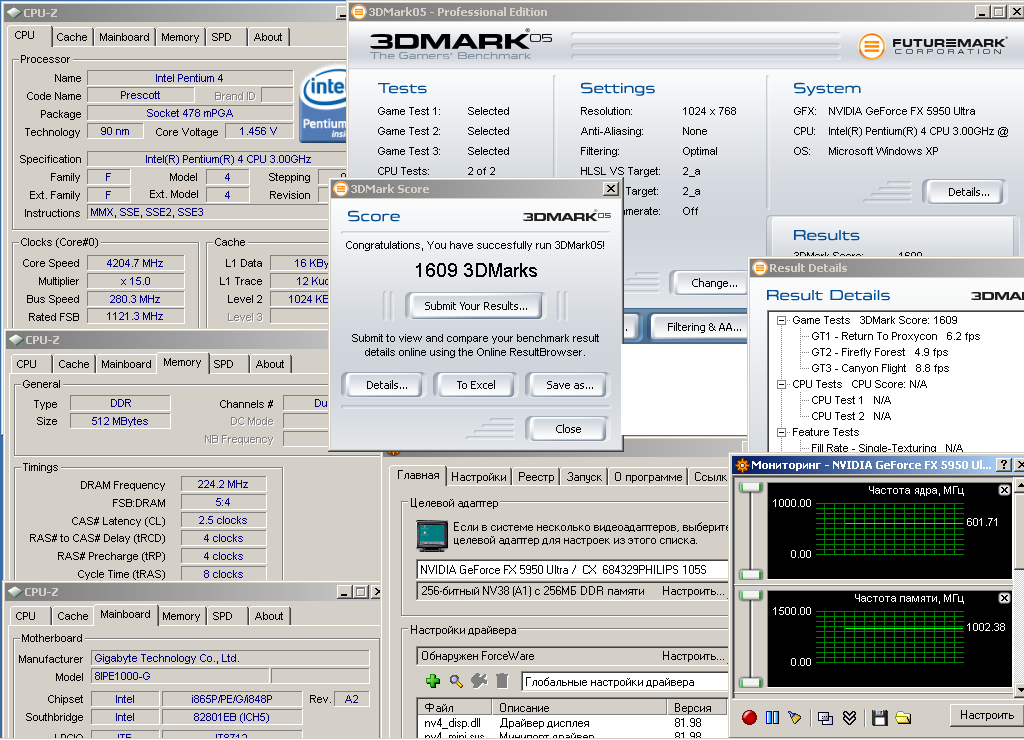
Task: Move lower slider handle of memory clock graph
Action: click(751, 683)
